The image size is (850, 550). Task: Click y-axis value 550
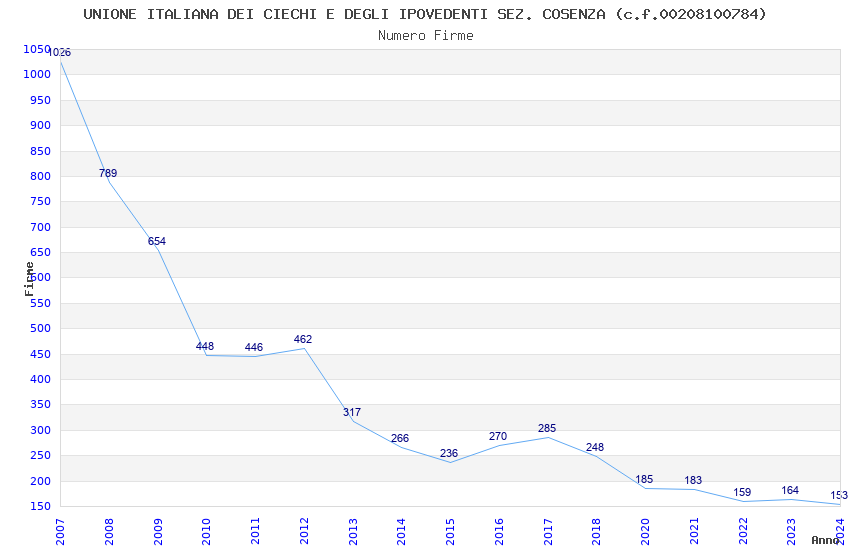[40, 303]
